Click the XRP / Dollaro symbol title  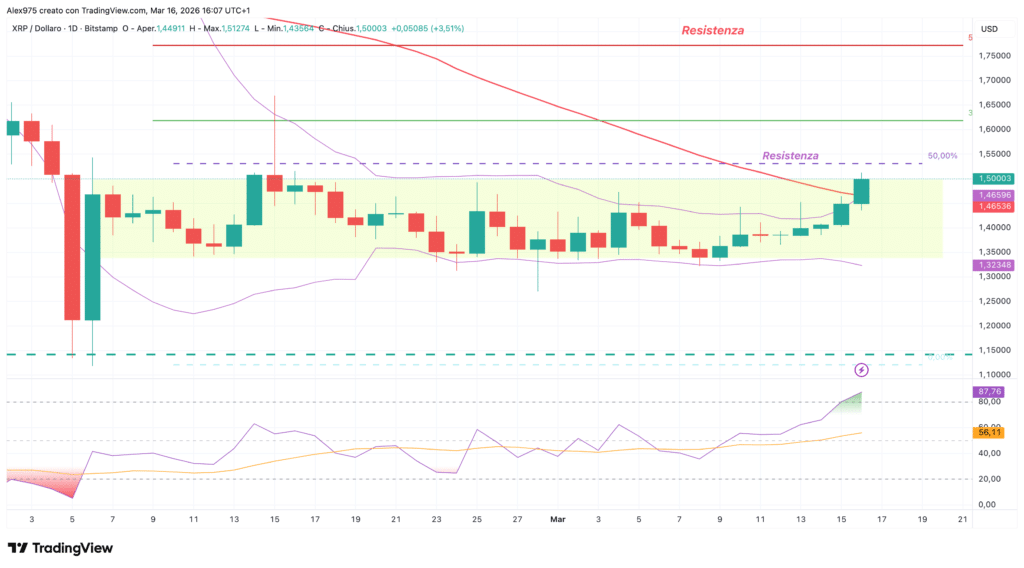tap(36, 29)
